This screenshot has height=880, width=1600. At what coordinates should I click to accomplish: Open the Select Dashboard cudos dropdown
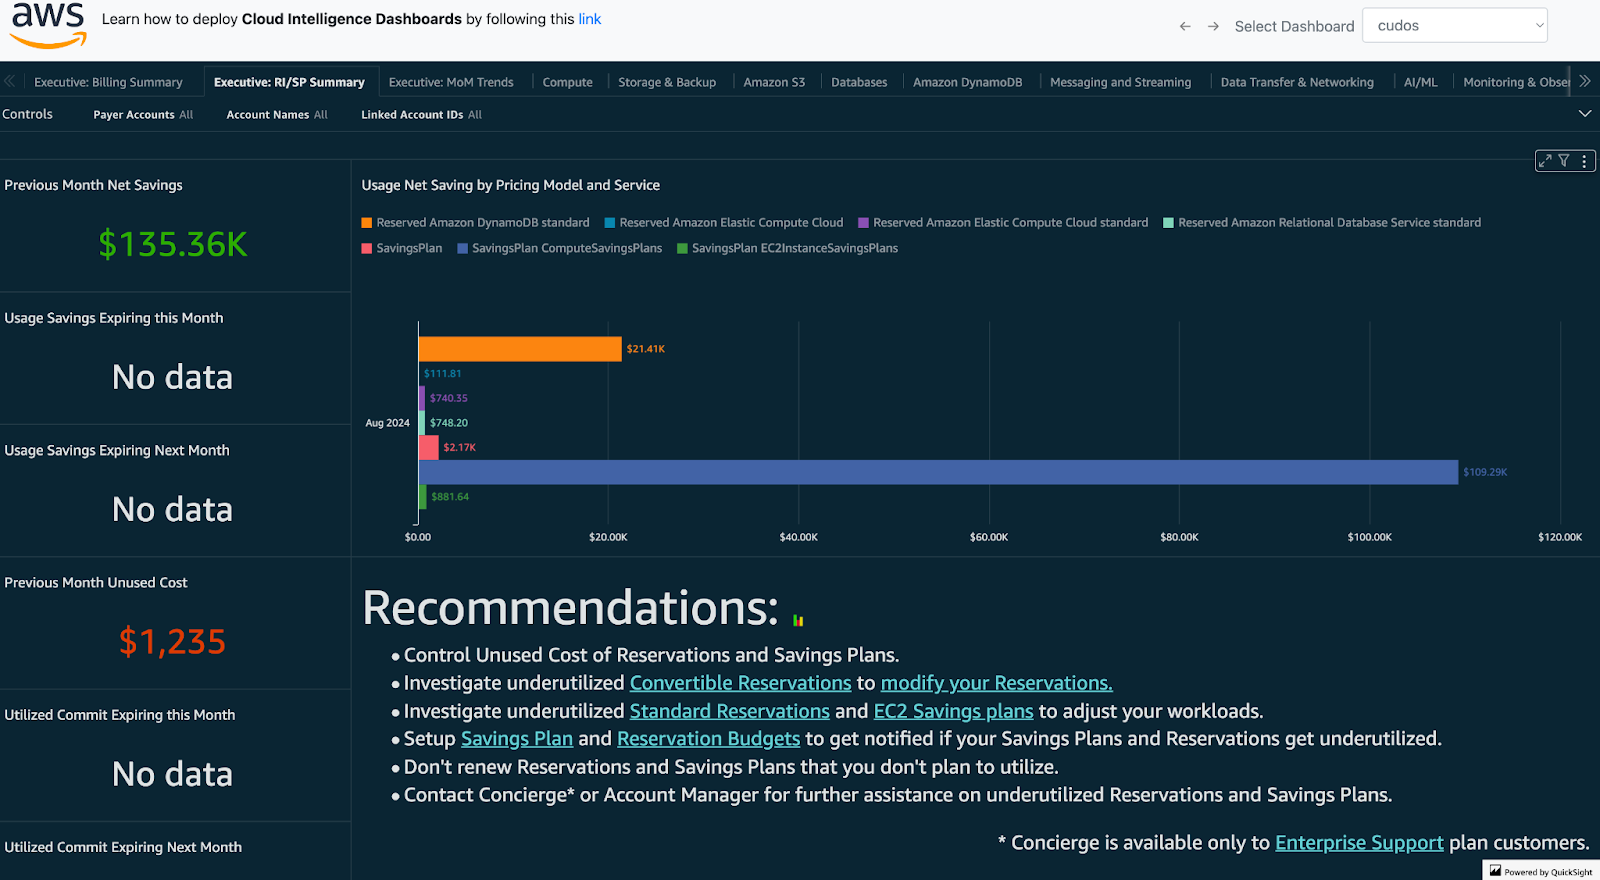(1456, 26)
